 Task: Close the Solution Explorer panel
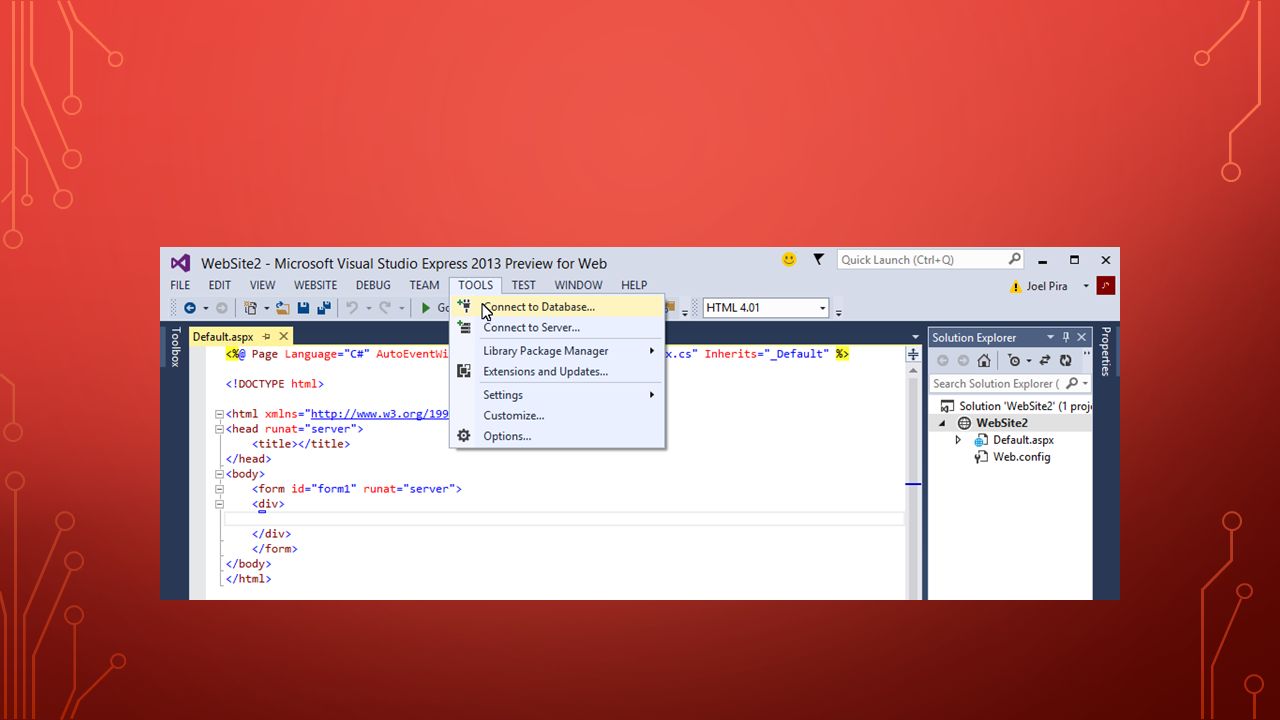tap(1082, 337)
